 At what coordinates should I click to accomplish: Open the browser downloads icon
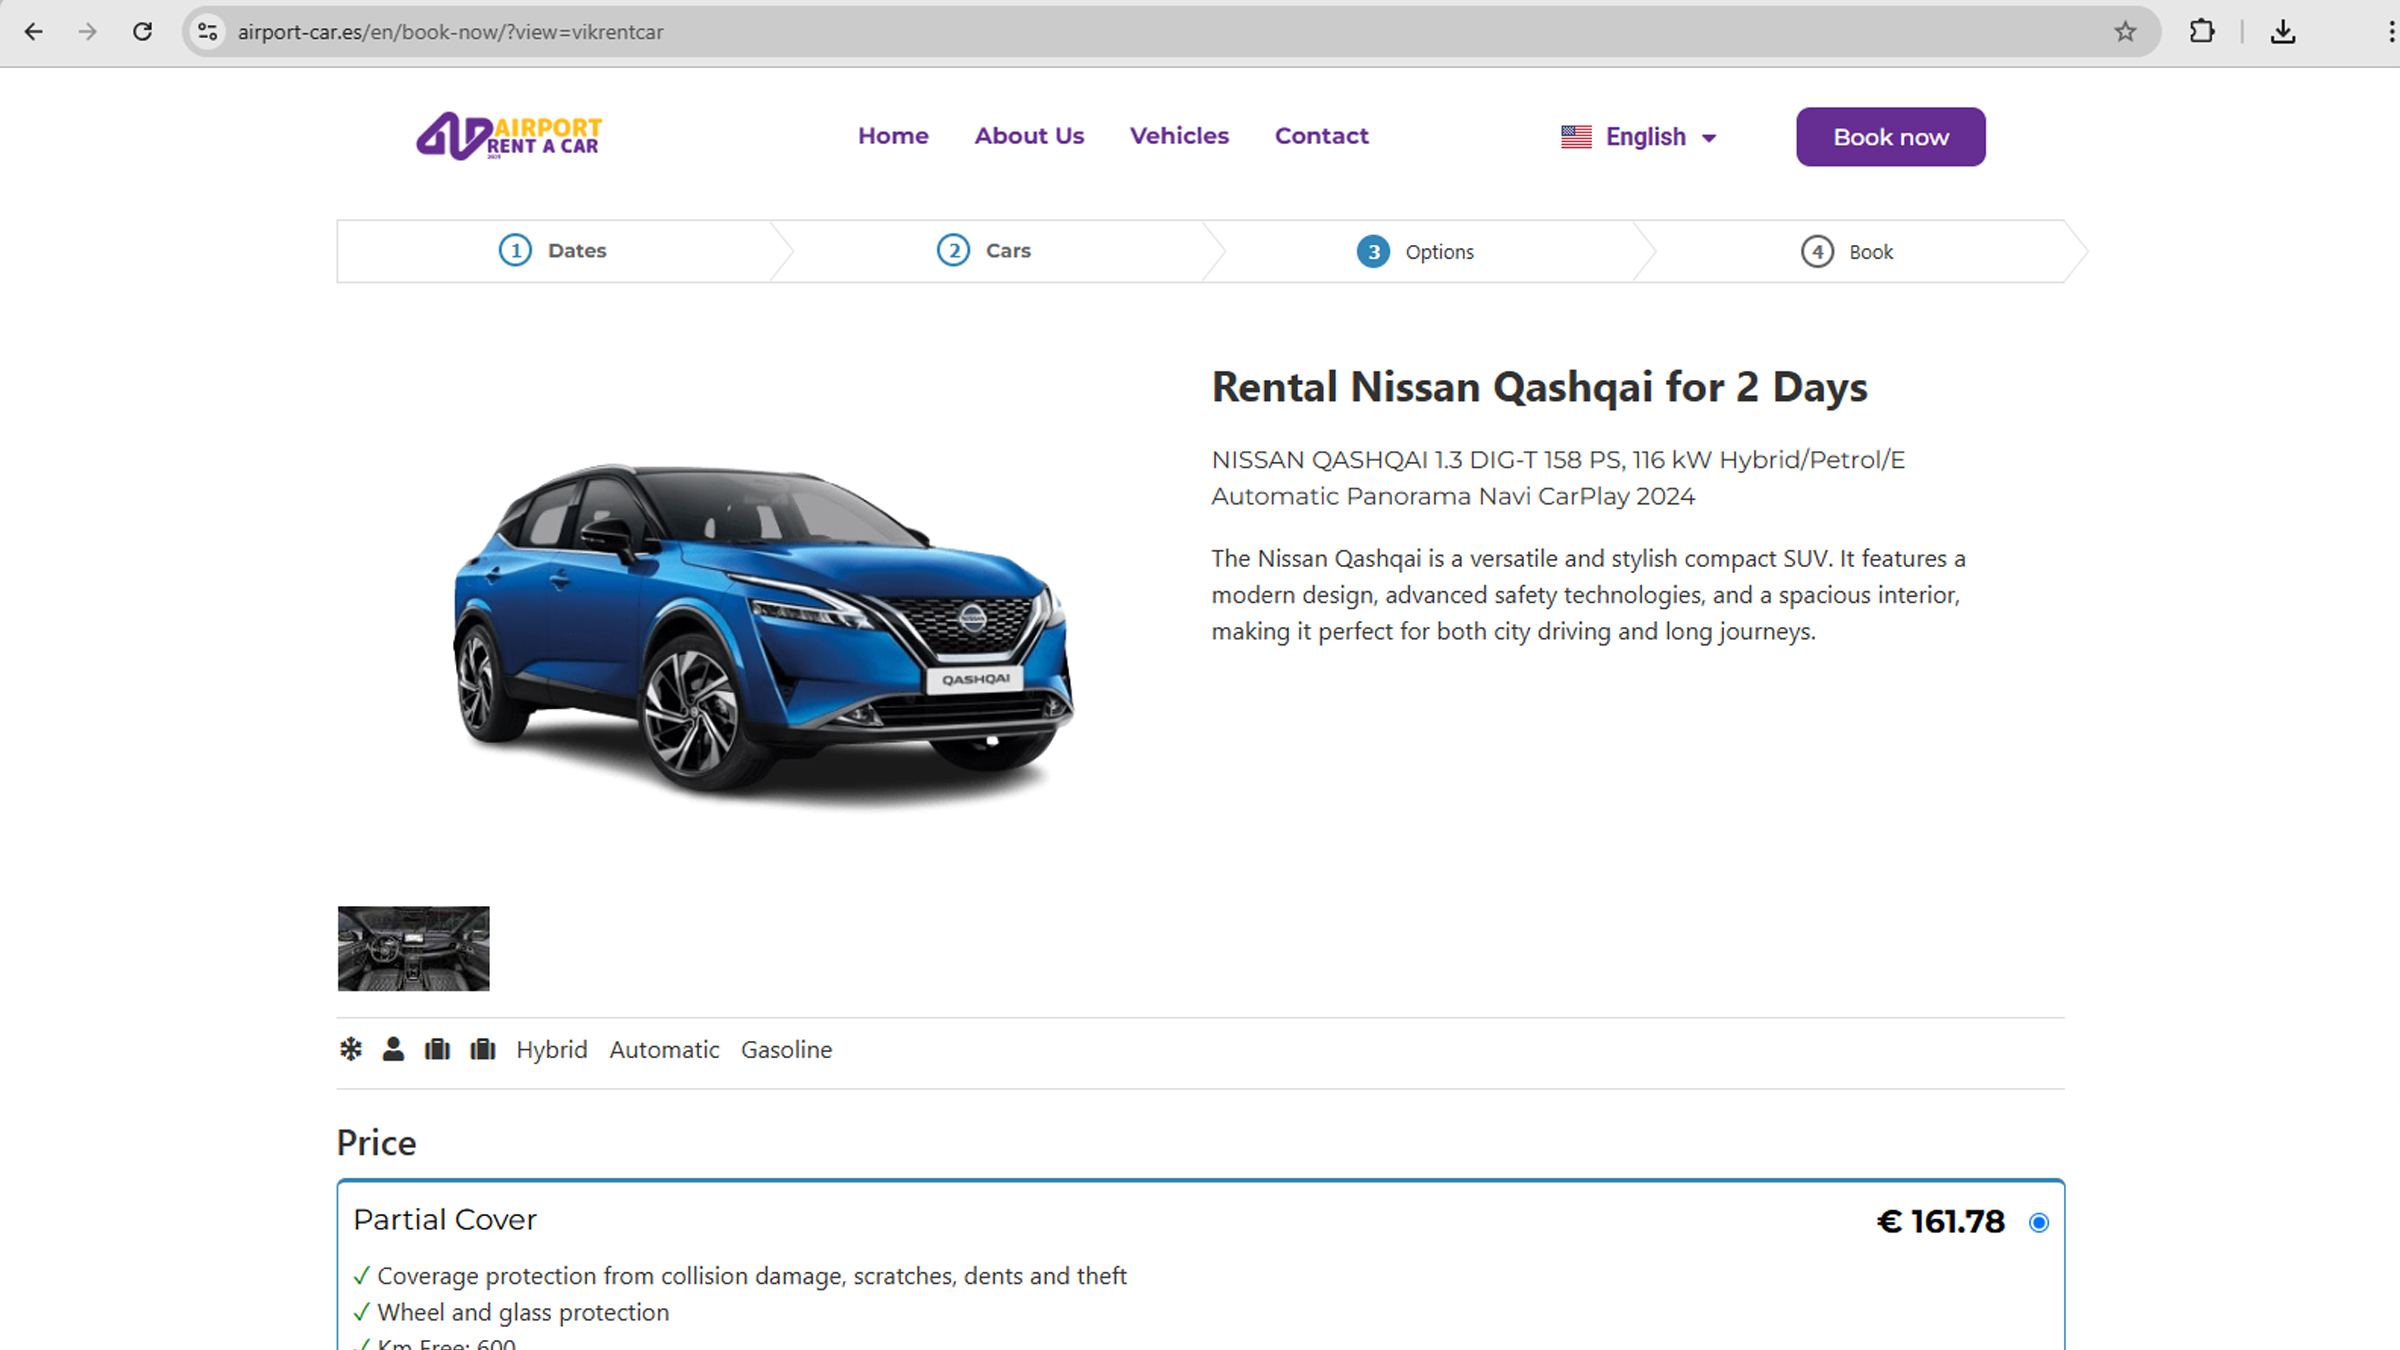(2282, 32)
